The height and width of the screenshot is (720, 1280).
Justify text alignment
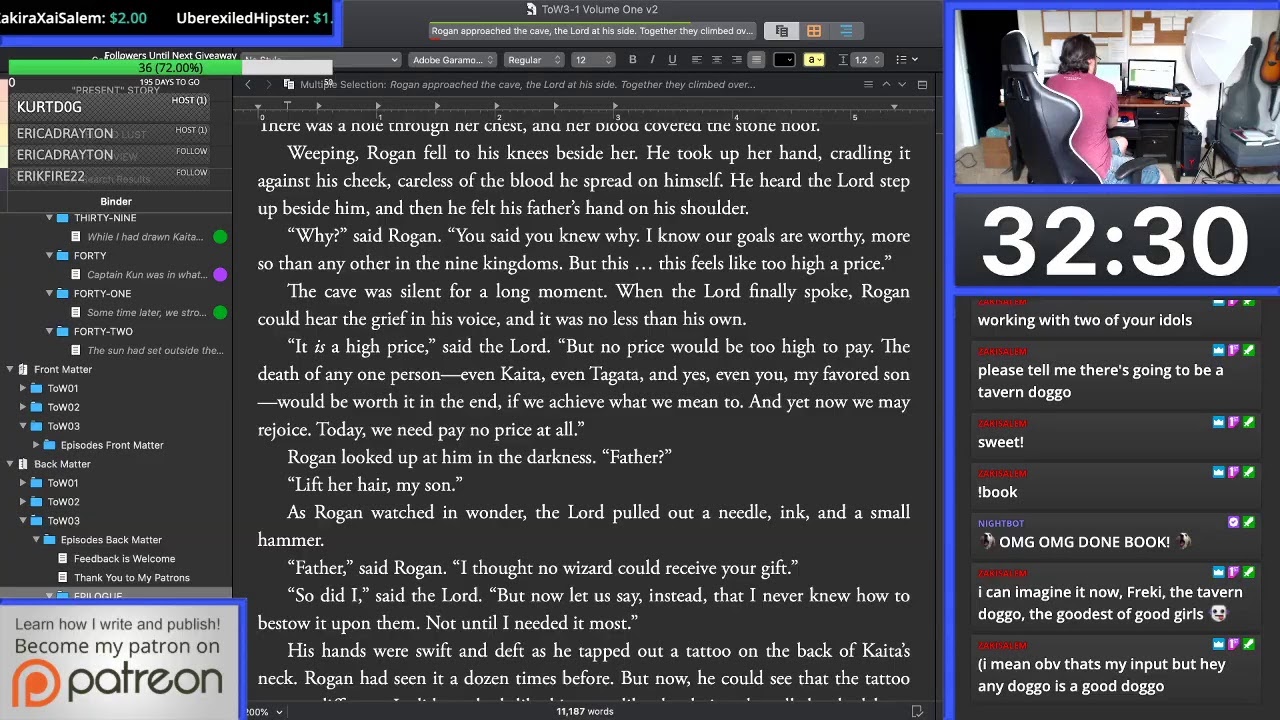756,60
